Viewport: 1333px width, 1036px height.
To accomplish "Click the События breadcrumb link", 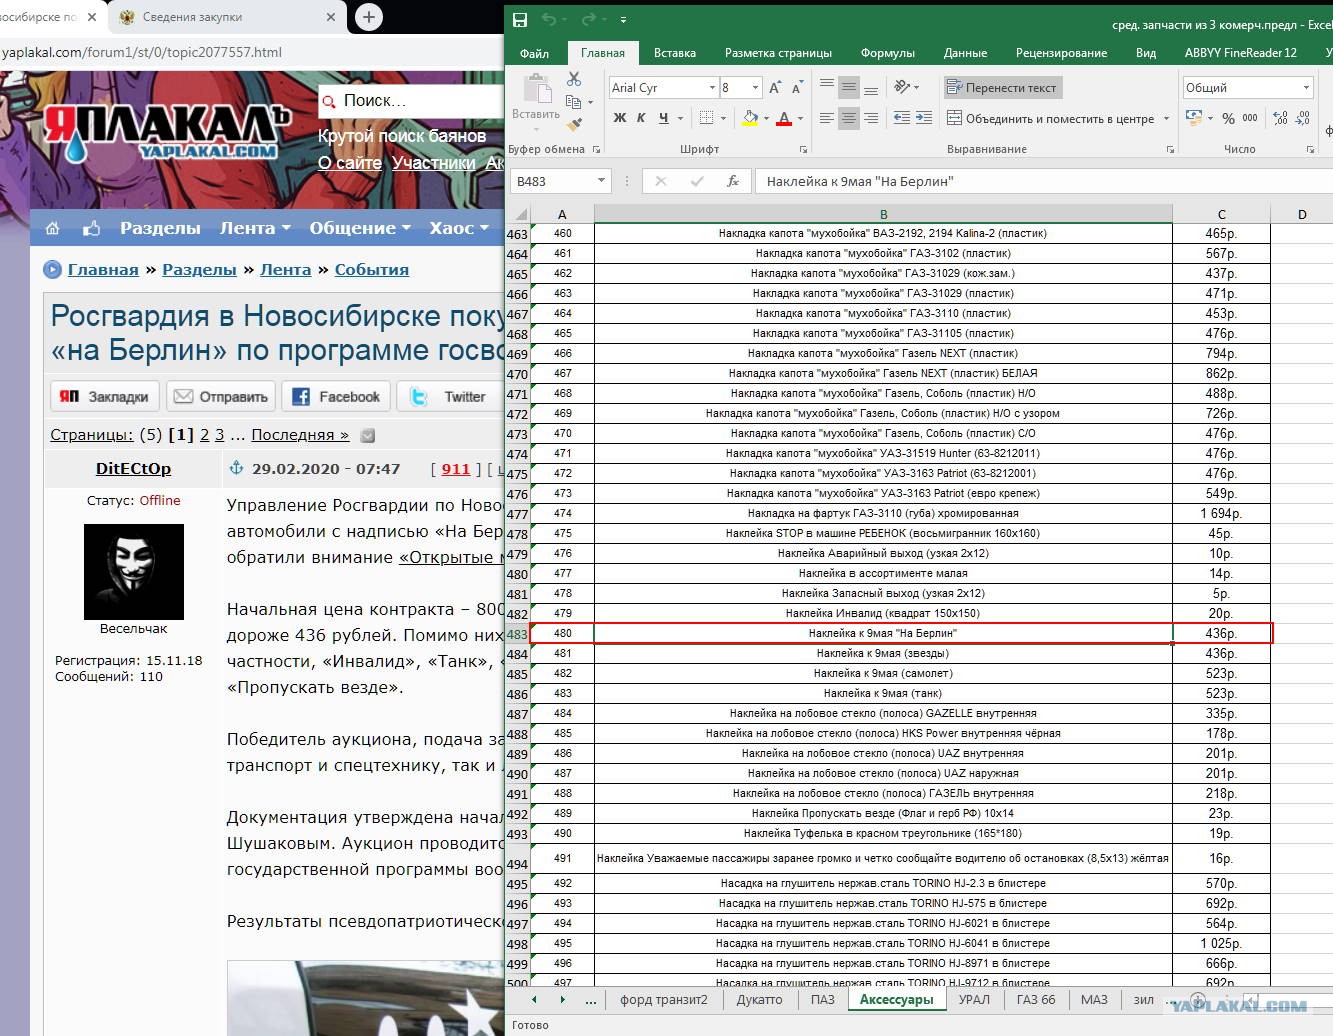I will (x=372, y=270).
